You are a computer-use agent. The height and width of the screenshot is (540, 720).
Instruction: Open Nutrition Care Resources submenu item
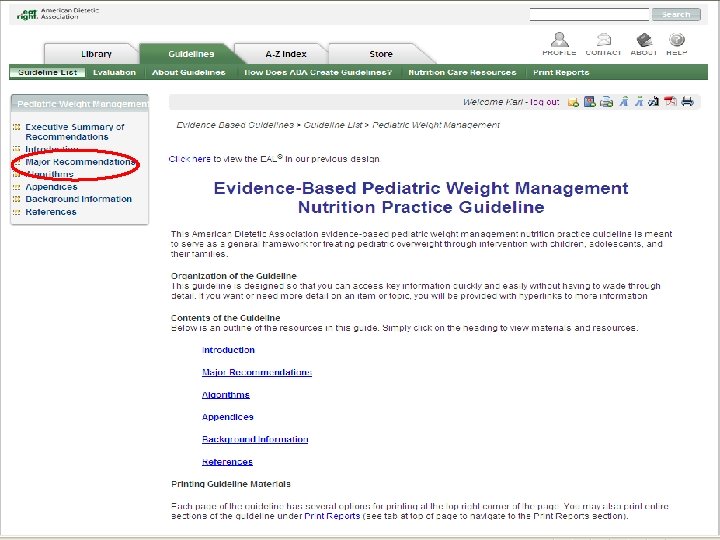coord(462,73)
